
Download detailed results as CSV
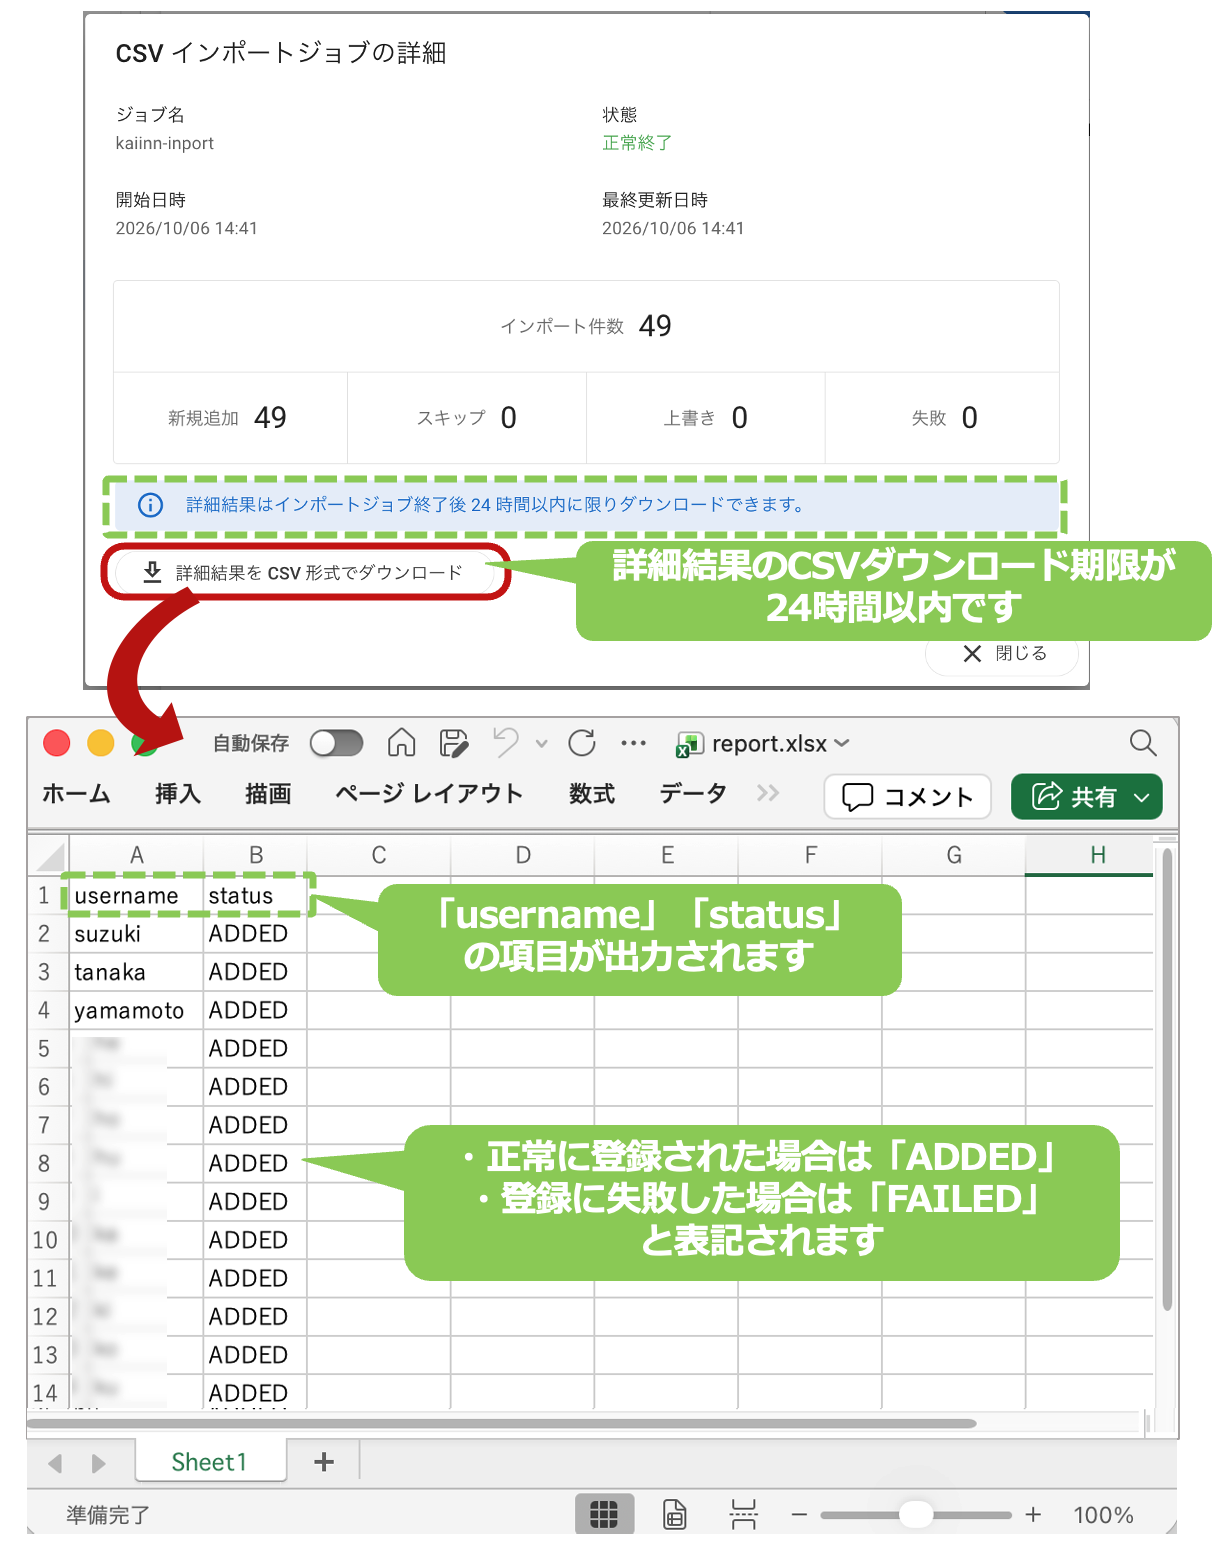[x=306, y=573]
